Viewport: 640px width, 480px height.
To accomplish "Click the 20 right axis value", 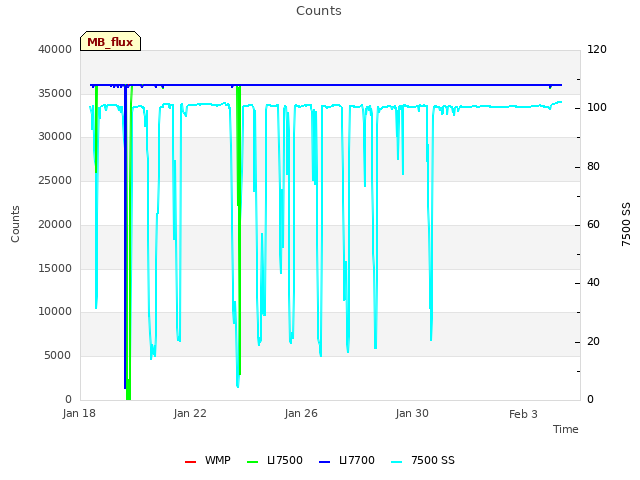I will pyautogui.click(x=593, y=341).
